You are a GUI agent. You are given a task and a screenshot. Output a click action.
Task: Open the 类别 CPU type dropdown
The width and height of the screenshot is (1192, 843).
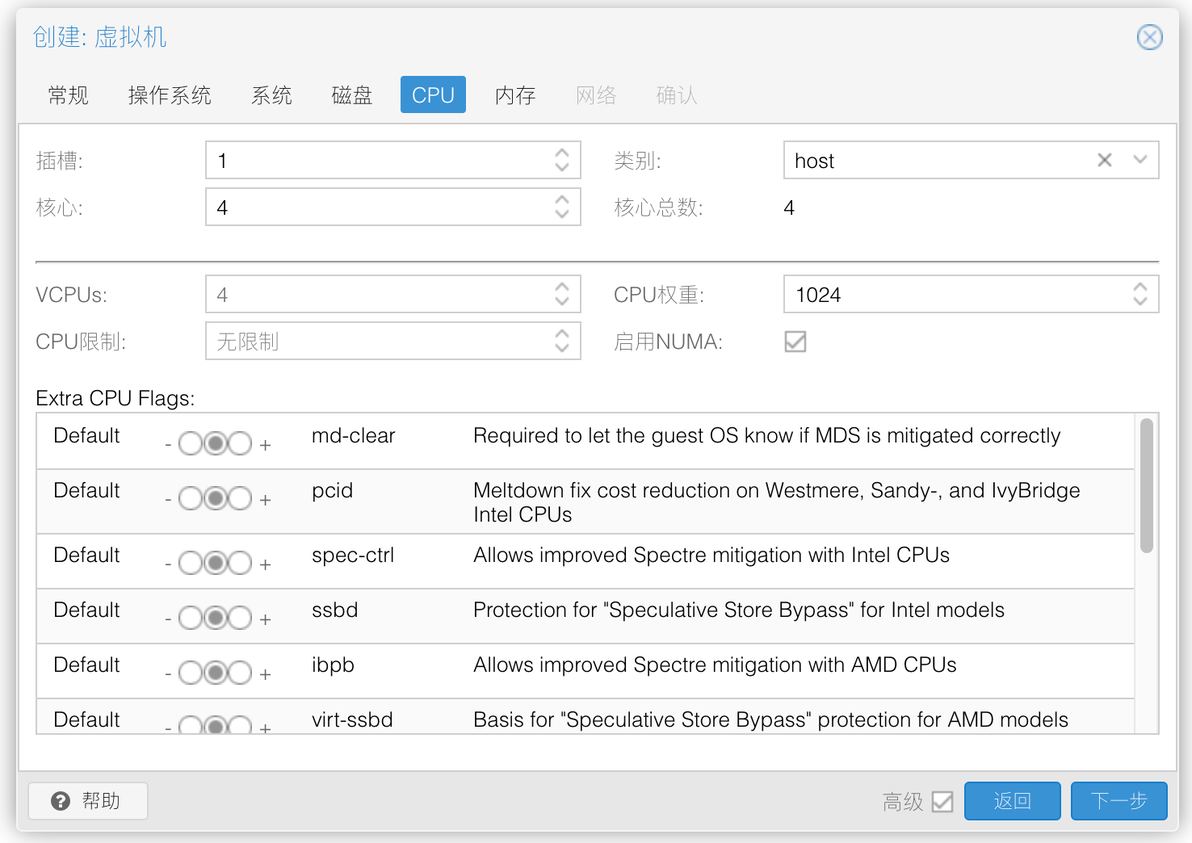1140,160
